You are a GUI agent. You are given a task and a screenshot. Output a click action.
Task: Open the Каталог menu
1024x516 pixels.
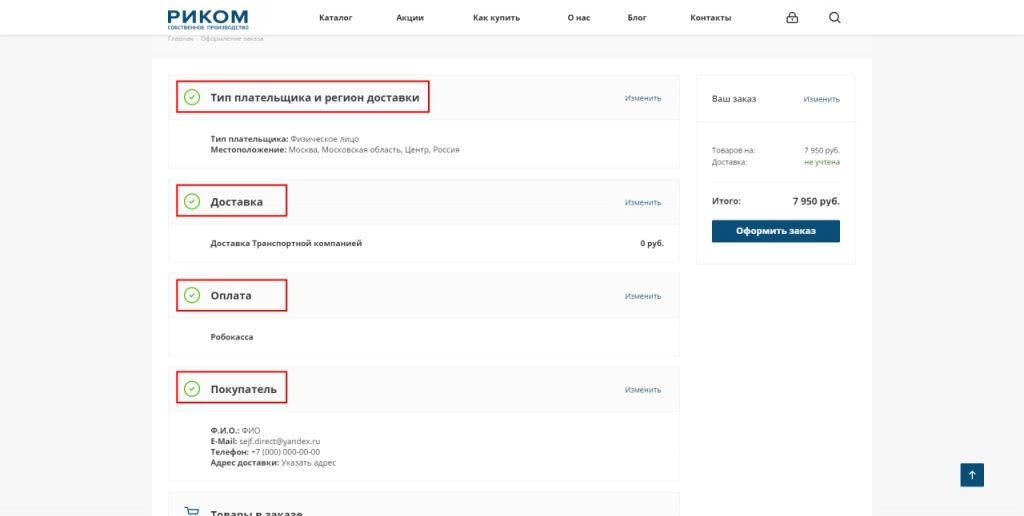336,18
